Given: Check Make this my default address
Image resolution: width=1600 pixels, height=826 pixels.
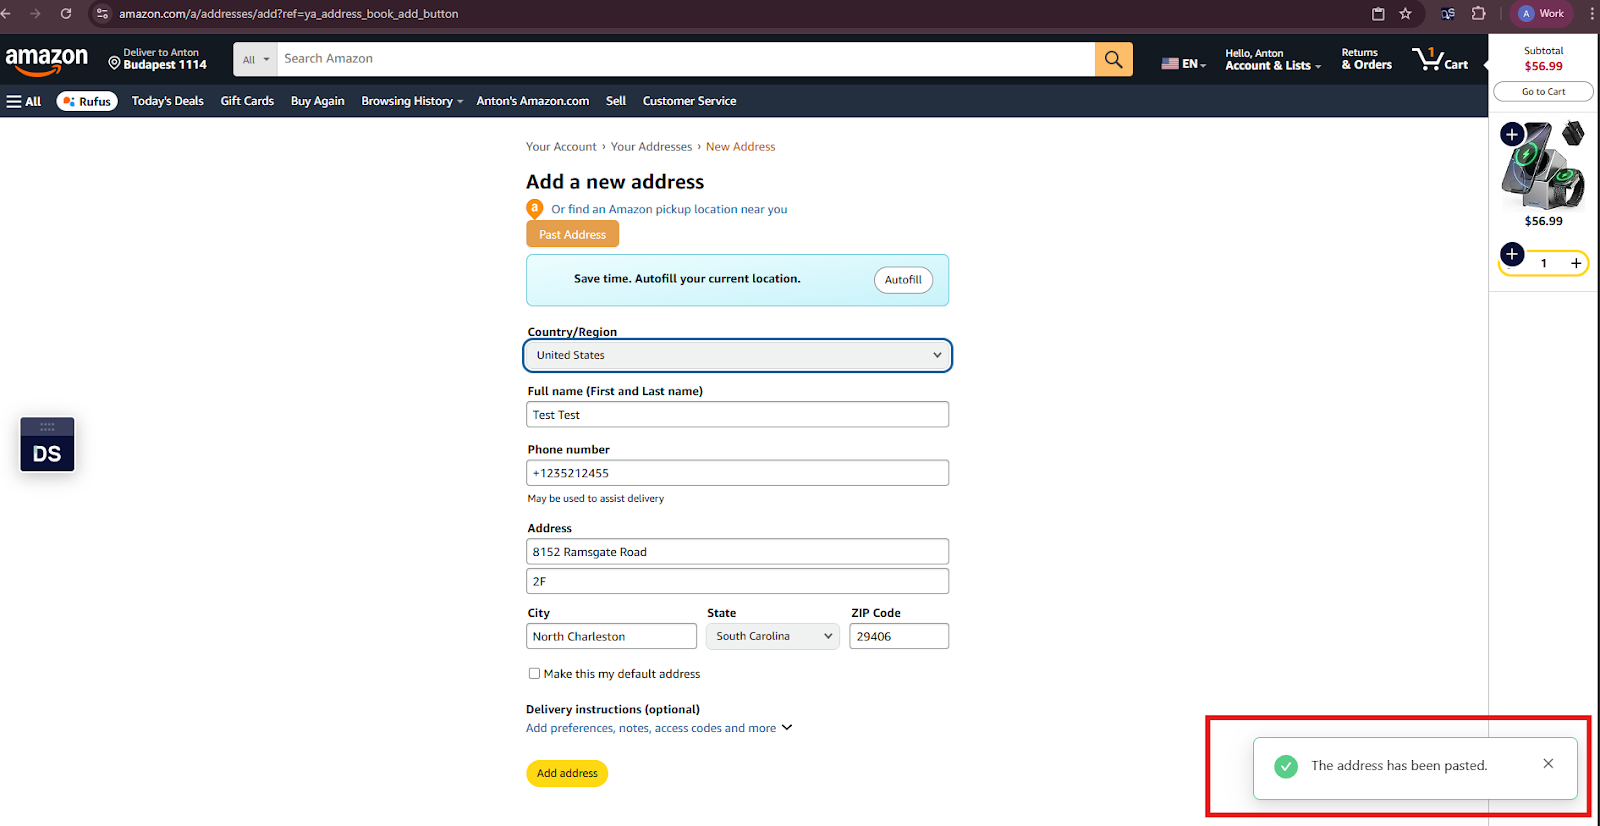Looking at the screenshot, I should point(534,674).
